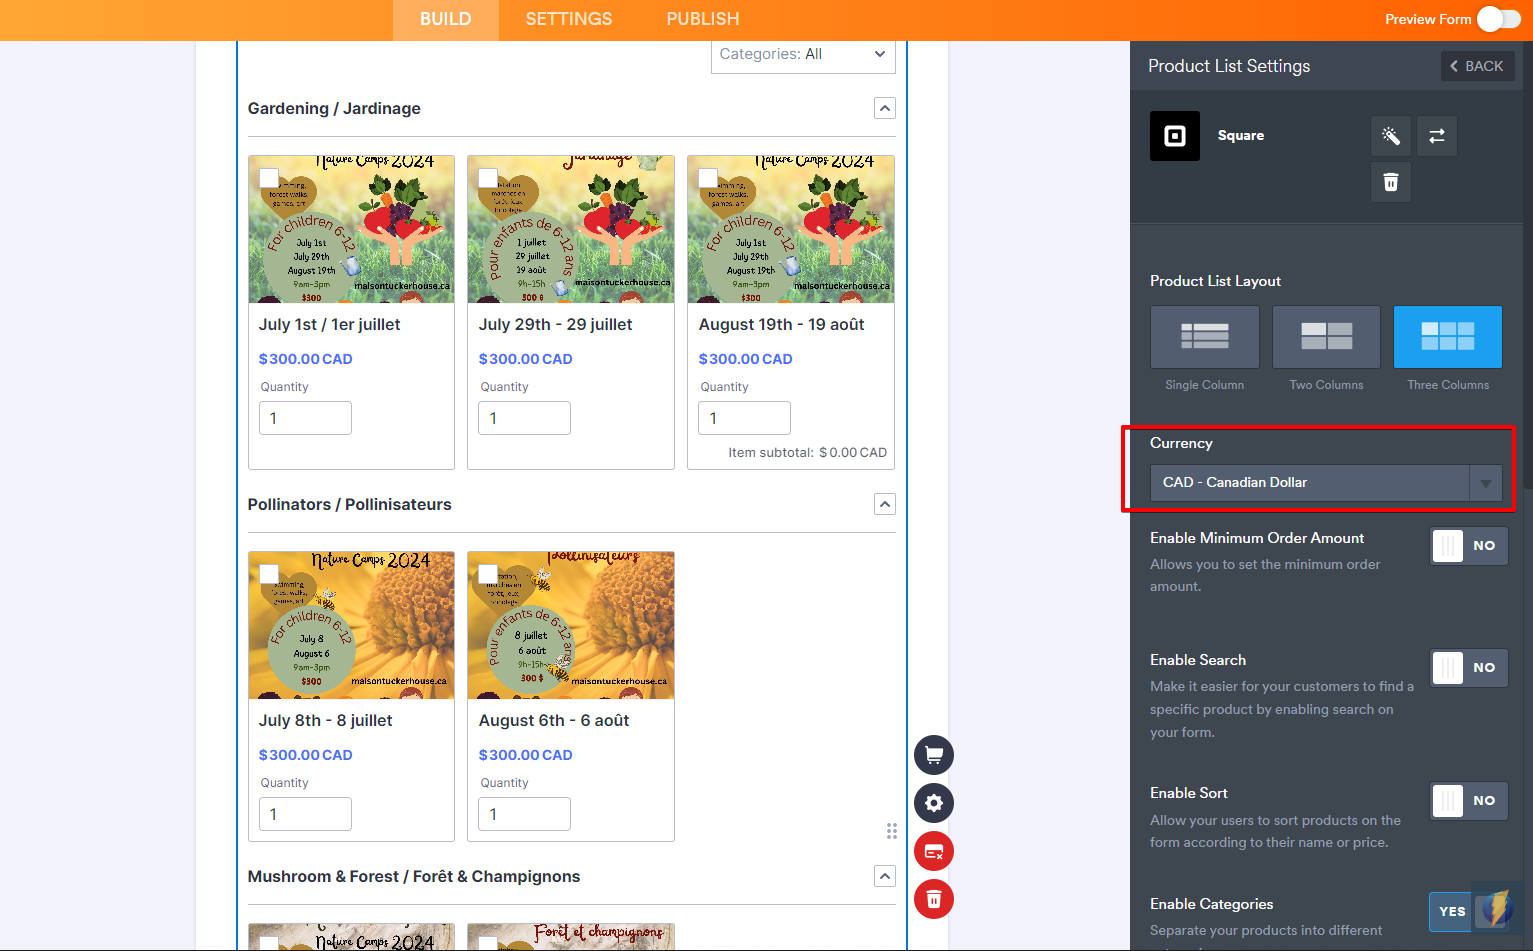Screen dimensions: 1533x951
Task: Click quantity field for July 29th product
Action: click(x=525, y=418)
